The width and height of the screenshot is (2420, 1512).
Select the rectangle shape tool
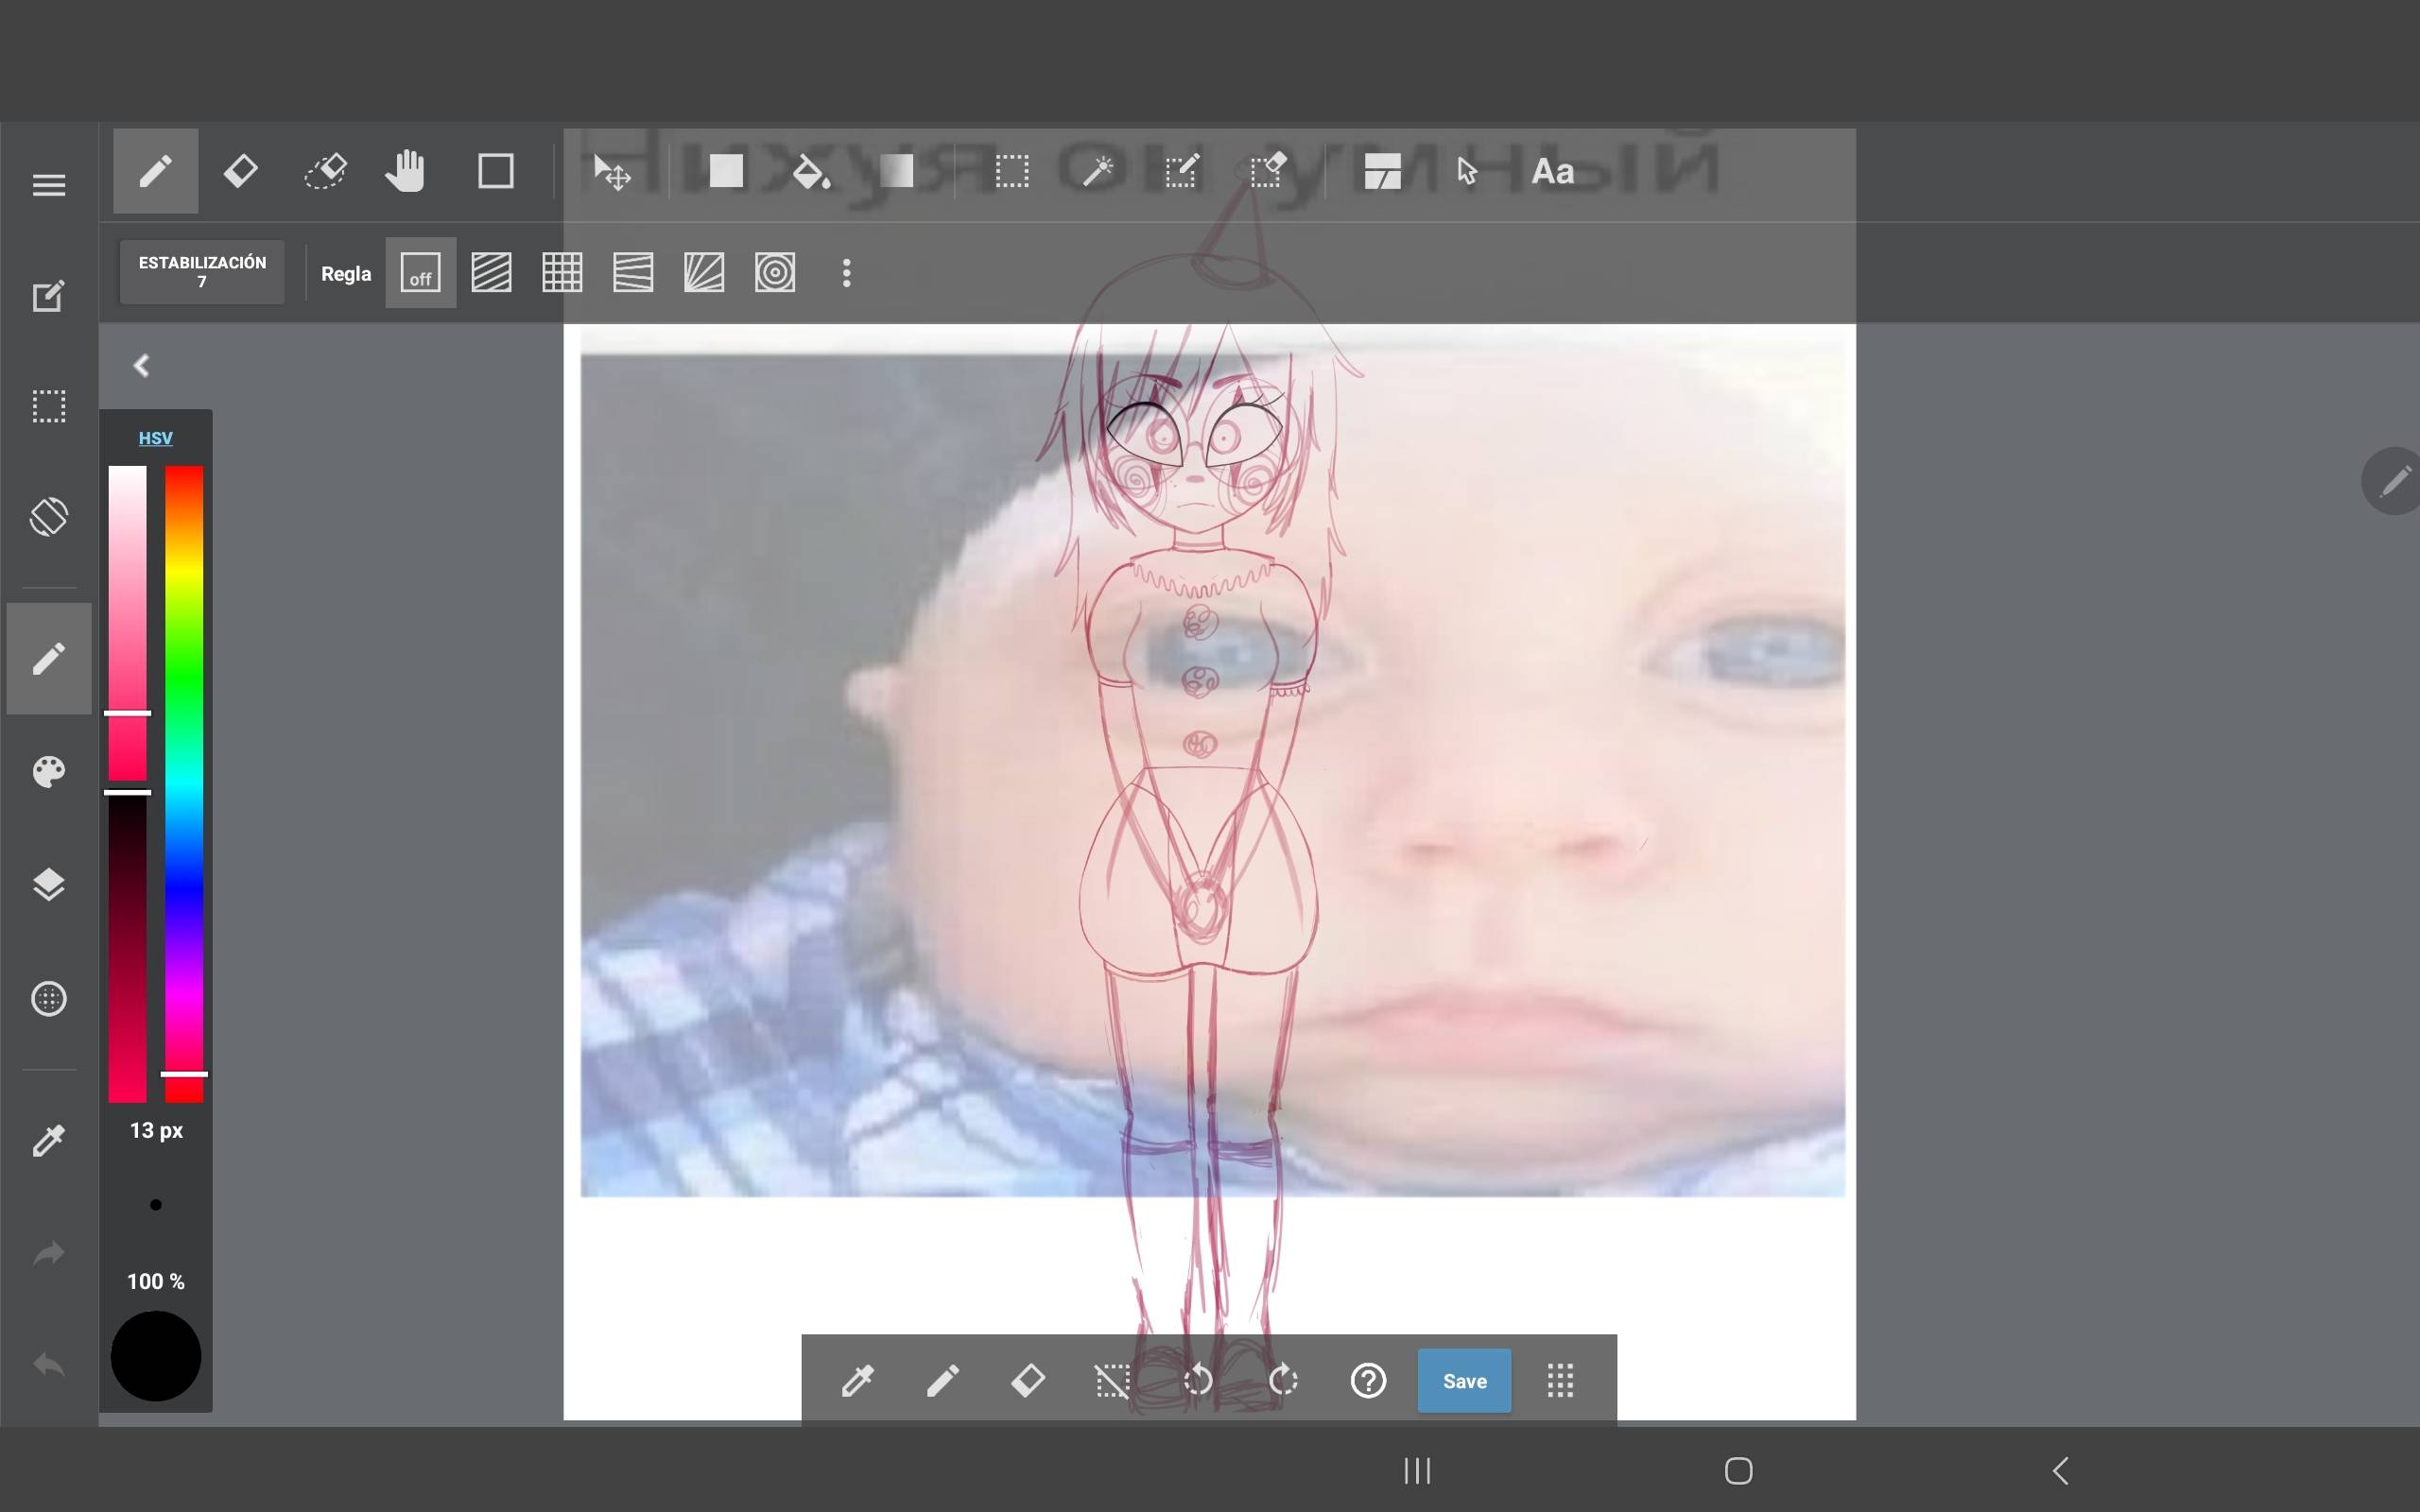(496, 171)
